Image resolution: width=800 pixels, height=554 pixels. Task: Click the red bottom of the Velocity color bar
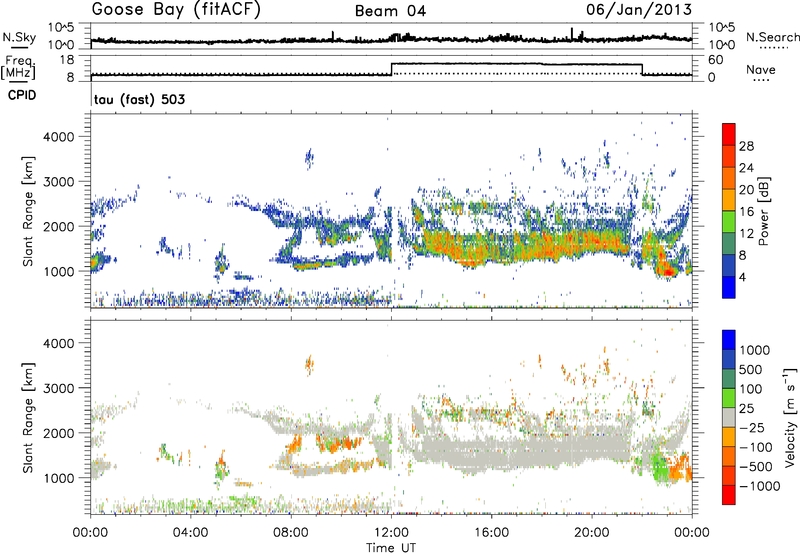729,495
